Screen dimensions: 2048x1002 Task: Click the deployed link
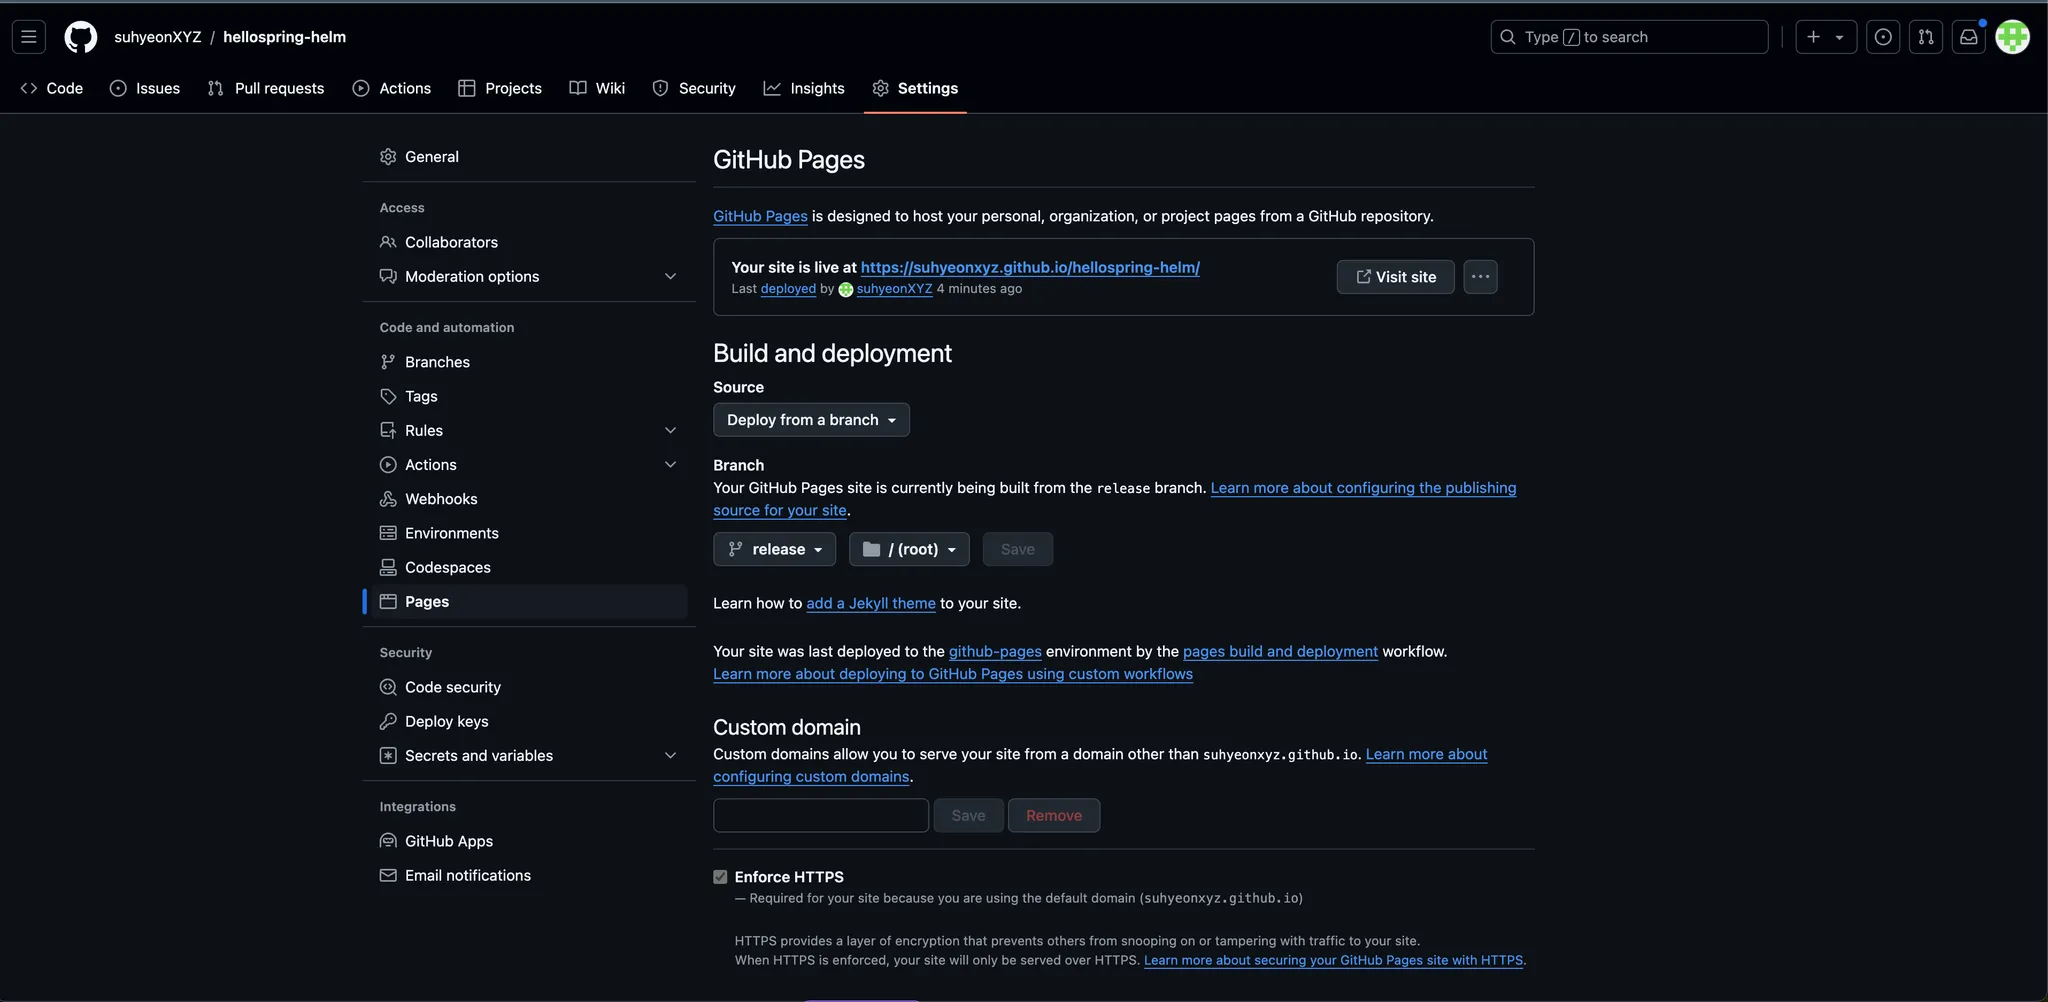(788, 289)
